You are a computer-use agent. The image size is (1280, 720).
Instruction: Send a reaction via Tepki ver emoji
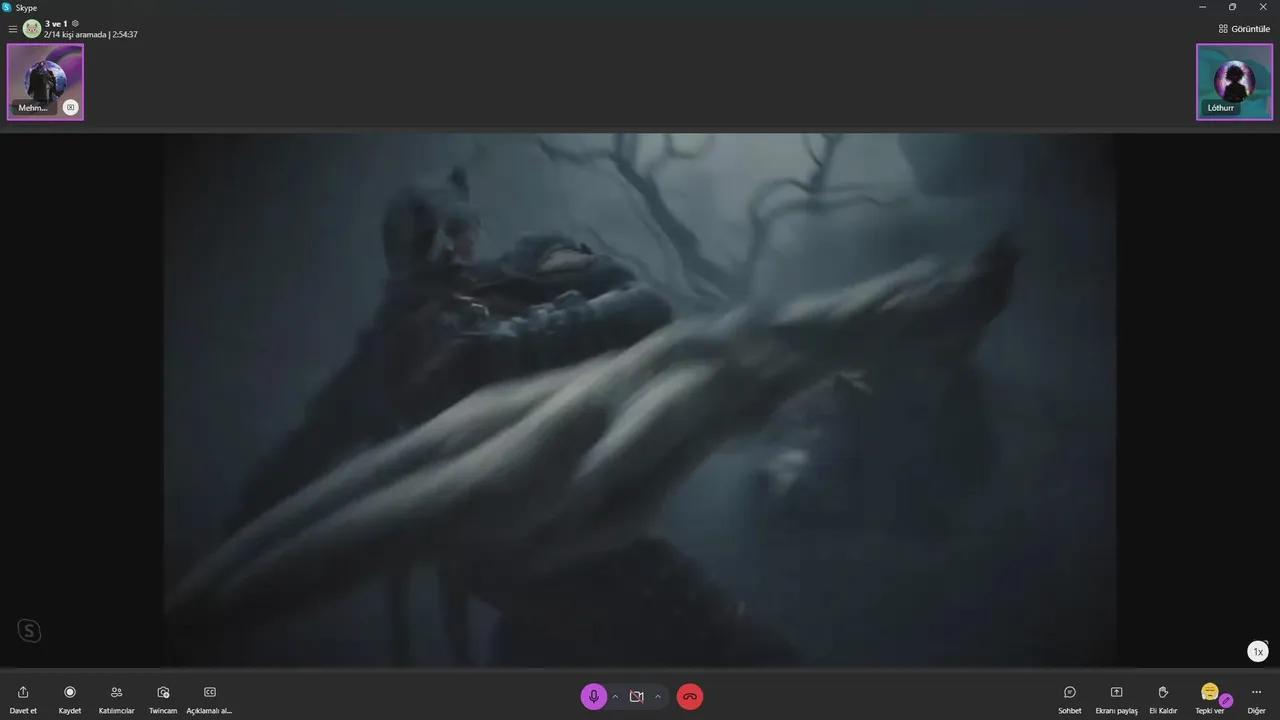pyautogui.click(x=1209, y=692)
